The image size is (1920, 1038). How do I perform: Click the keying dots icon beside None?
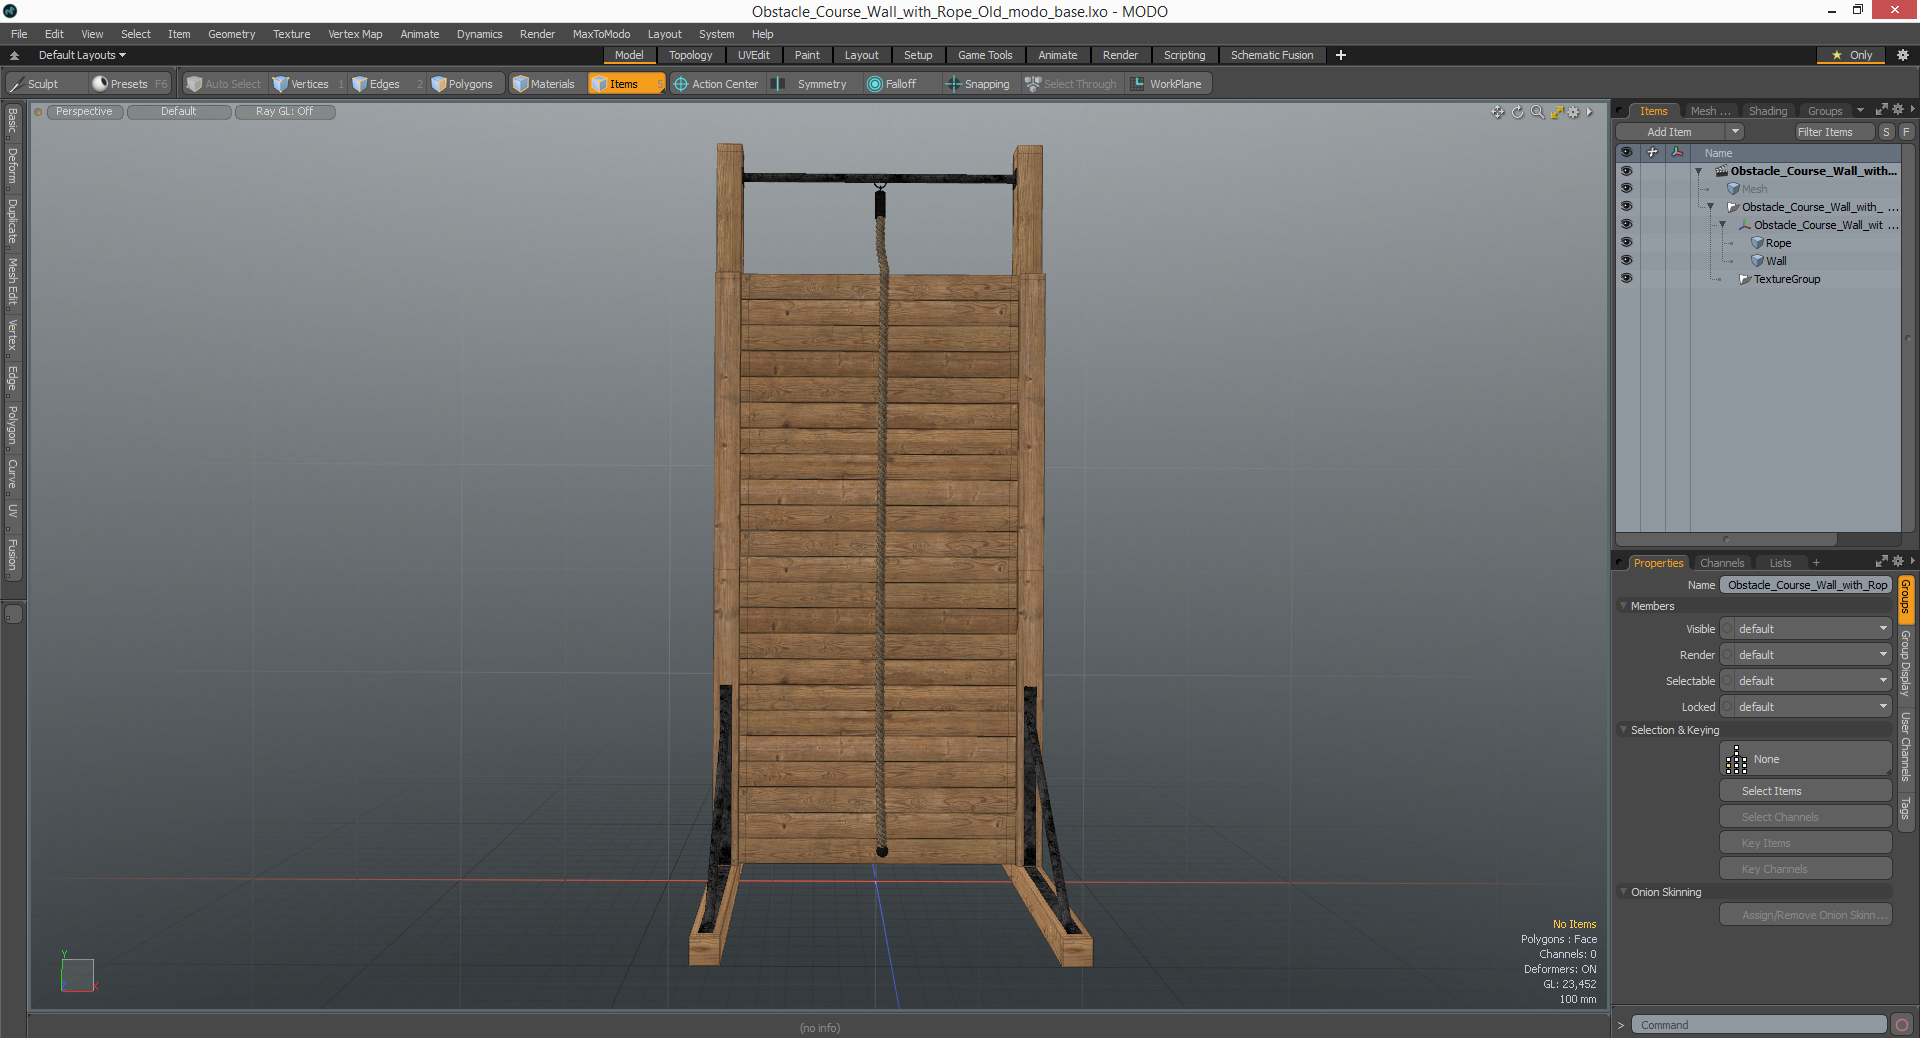click(1736, 759)
